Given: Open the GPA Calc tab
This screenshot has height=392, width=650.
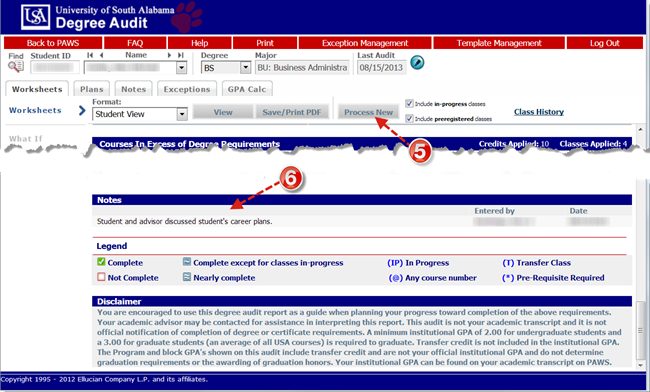Looking at the screenshot, I should [x=247, y=89].
